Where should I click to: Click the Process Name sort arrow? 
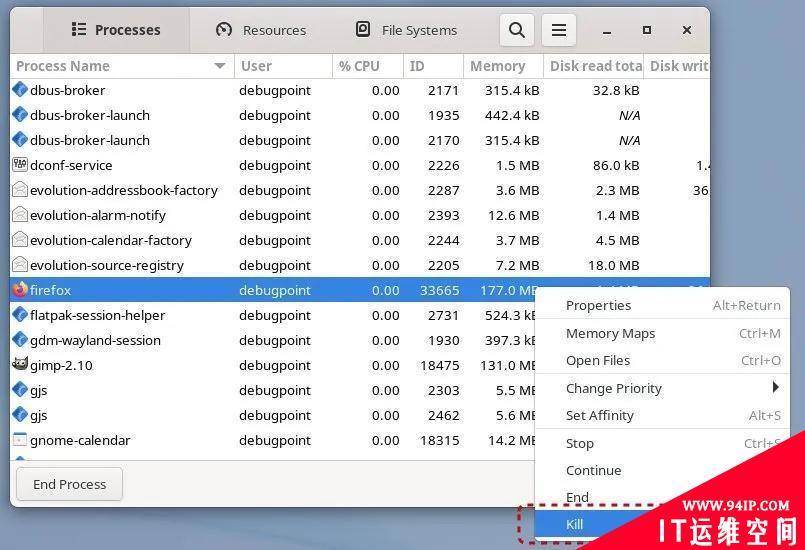point(220,66)
